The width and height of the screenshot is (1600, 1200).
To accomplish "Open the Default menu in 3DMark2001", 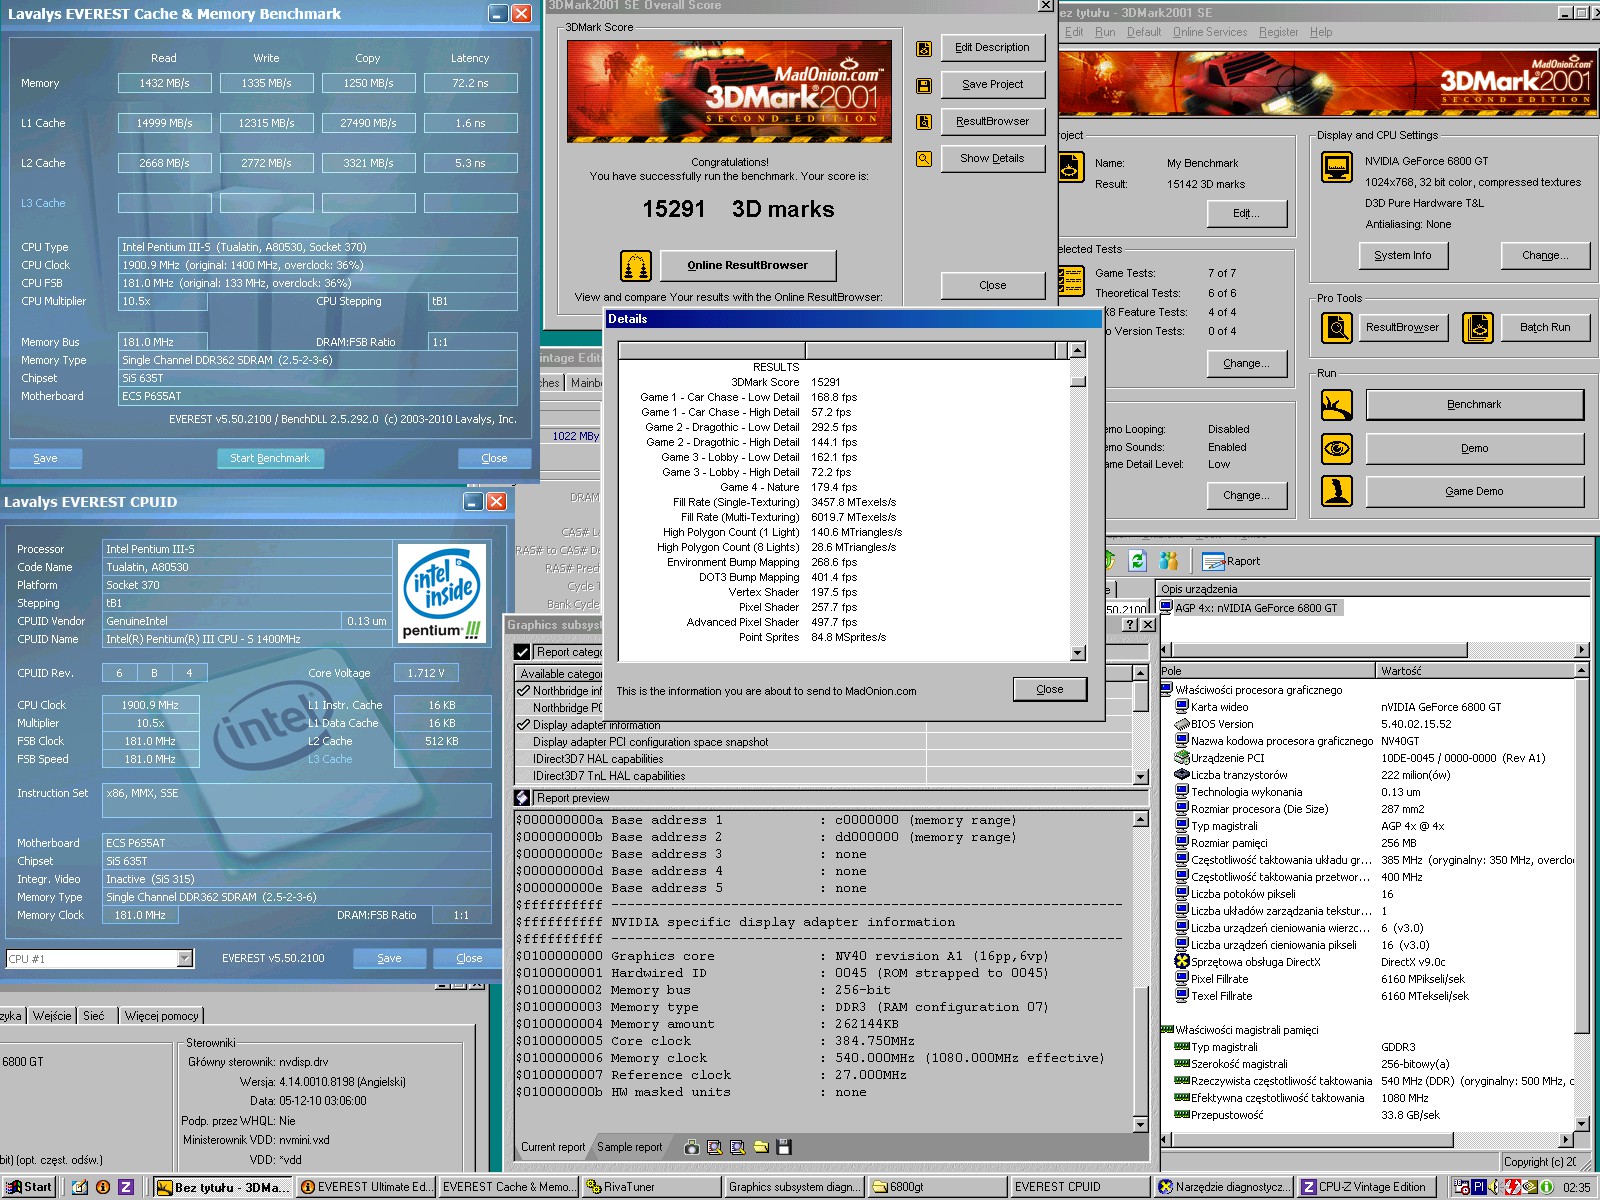I will tap(1144, 32).
